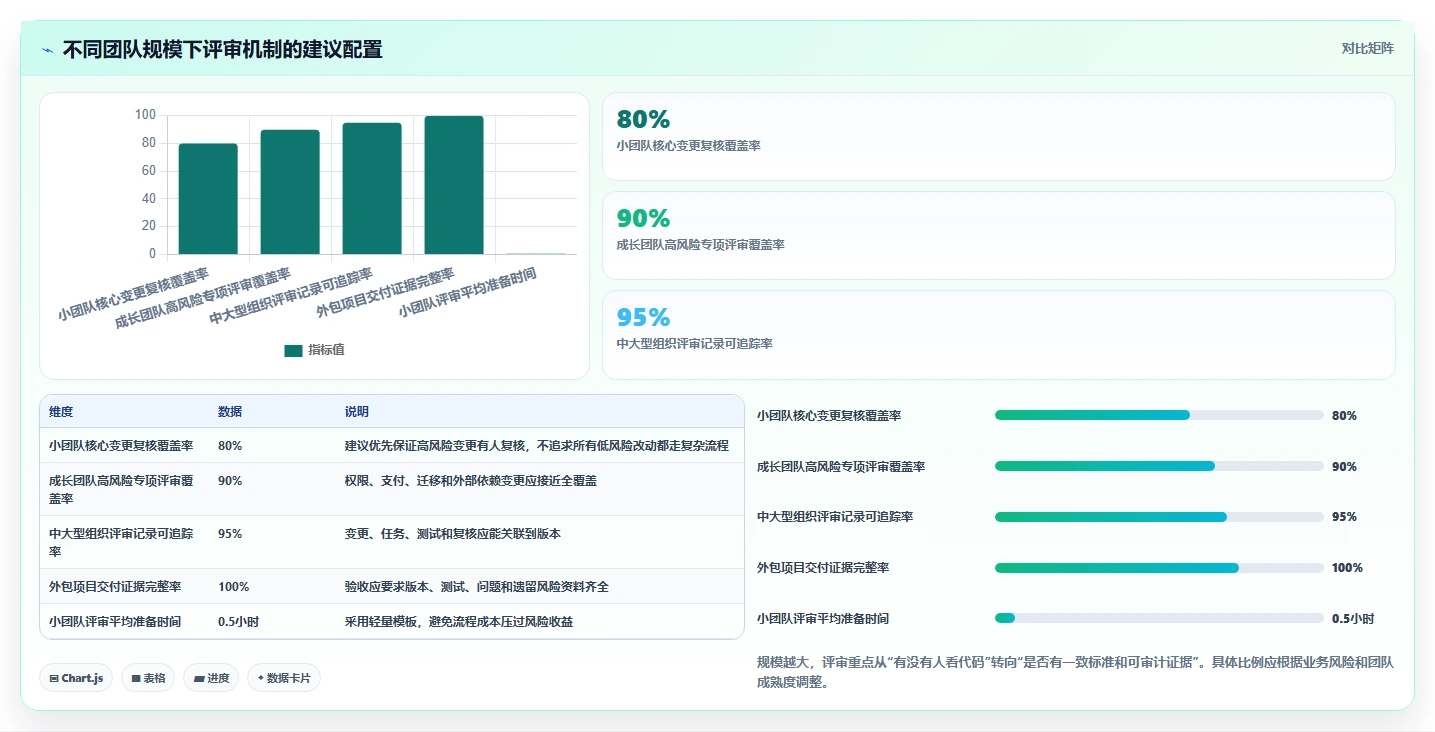The height and width of the screenshot is (732, 1435).
Task: Click the 进度 tag chip
Action: click(211, 678)
